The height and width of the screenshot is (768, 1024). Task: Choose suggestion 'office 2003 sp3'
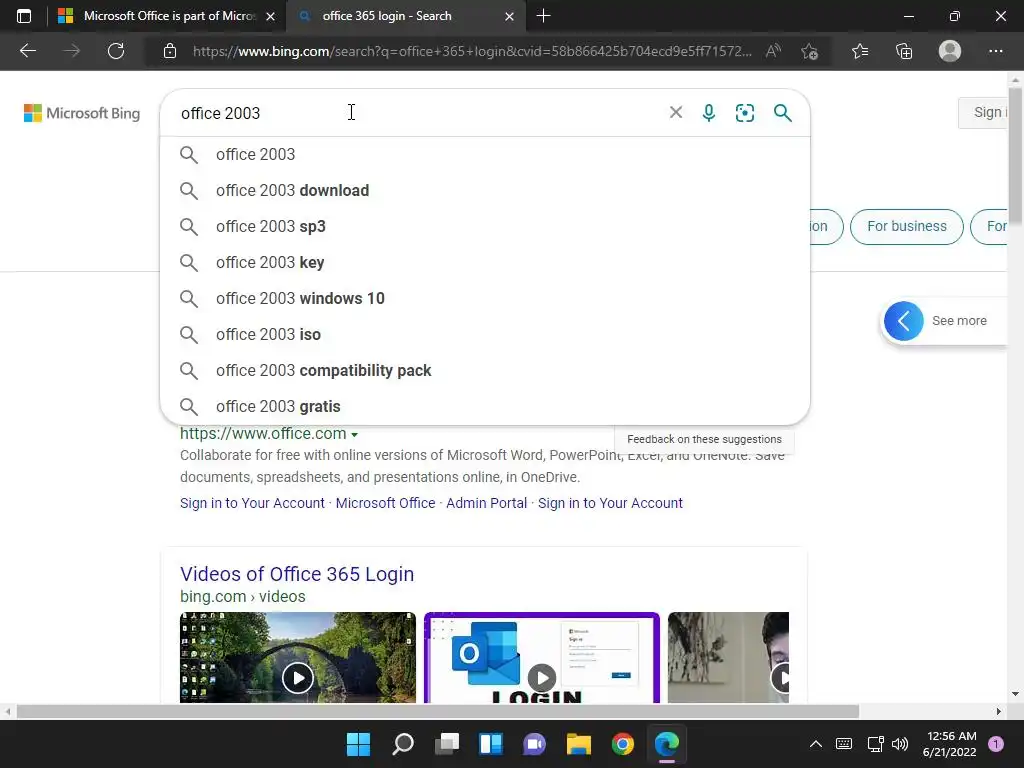coord(485,227)
